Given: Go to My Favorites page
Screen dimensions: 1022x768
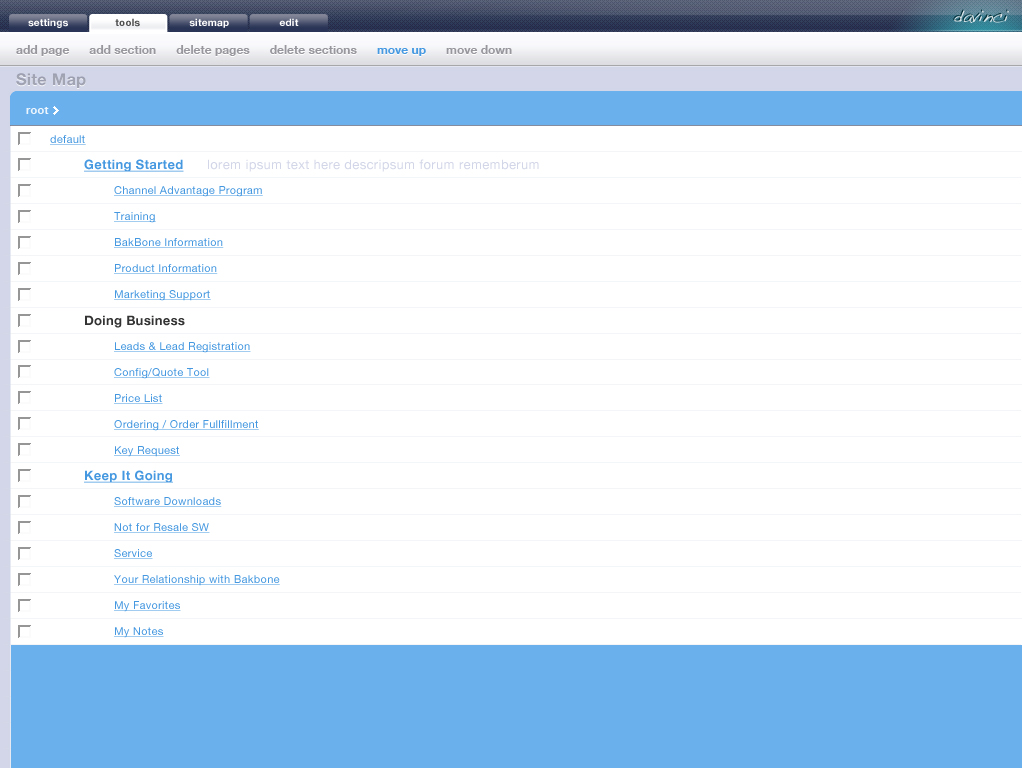Looking at the screenshot, I should pos(147,606).
